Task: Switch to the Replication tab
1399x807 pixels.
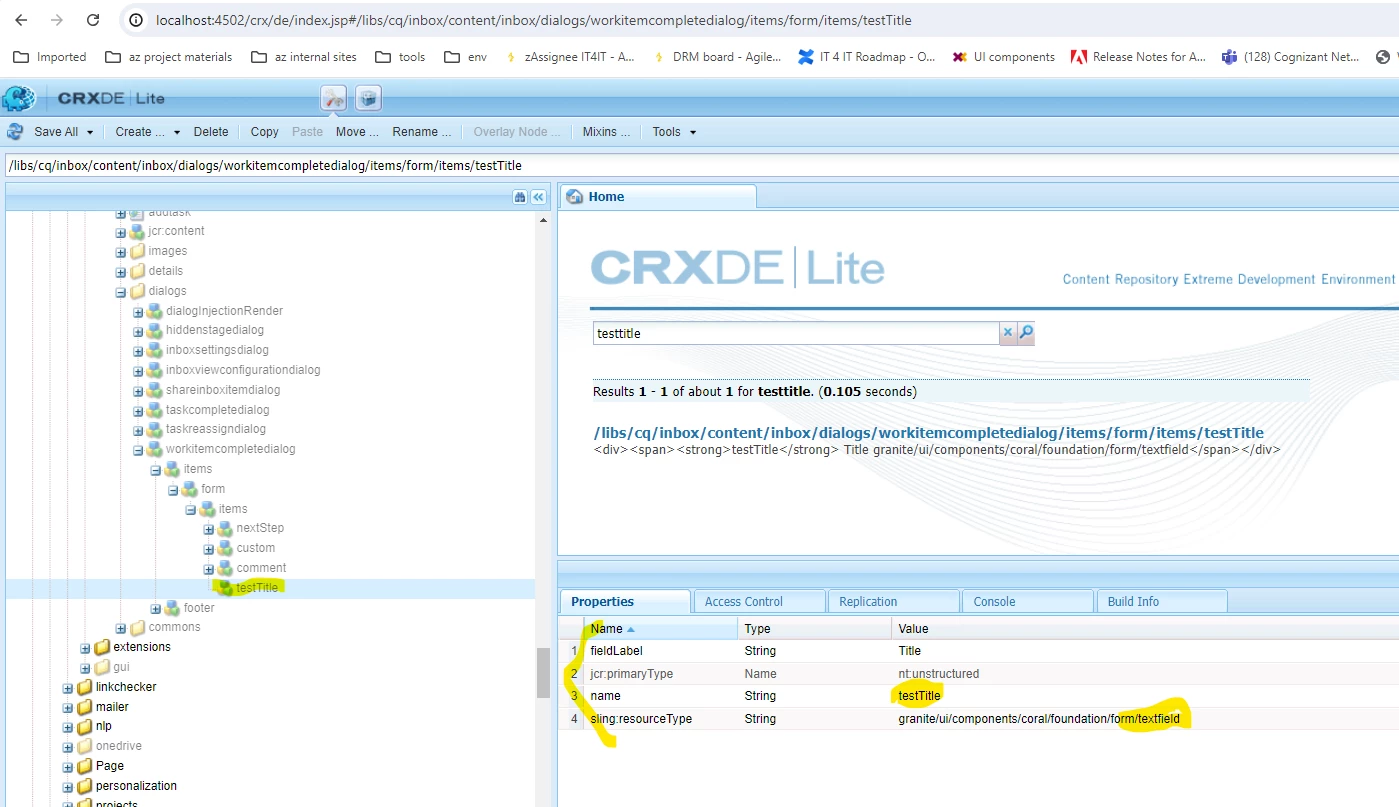Action: [x=893, y=601]
